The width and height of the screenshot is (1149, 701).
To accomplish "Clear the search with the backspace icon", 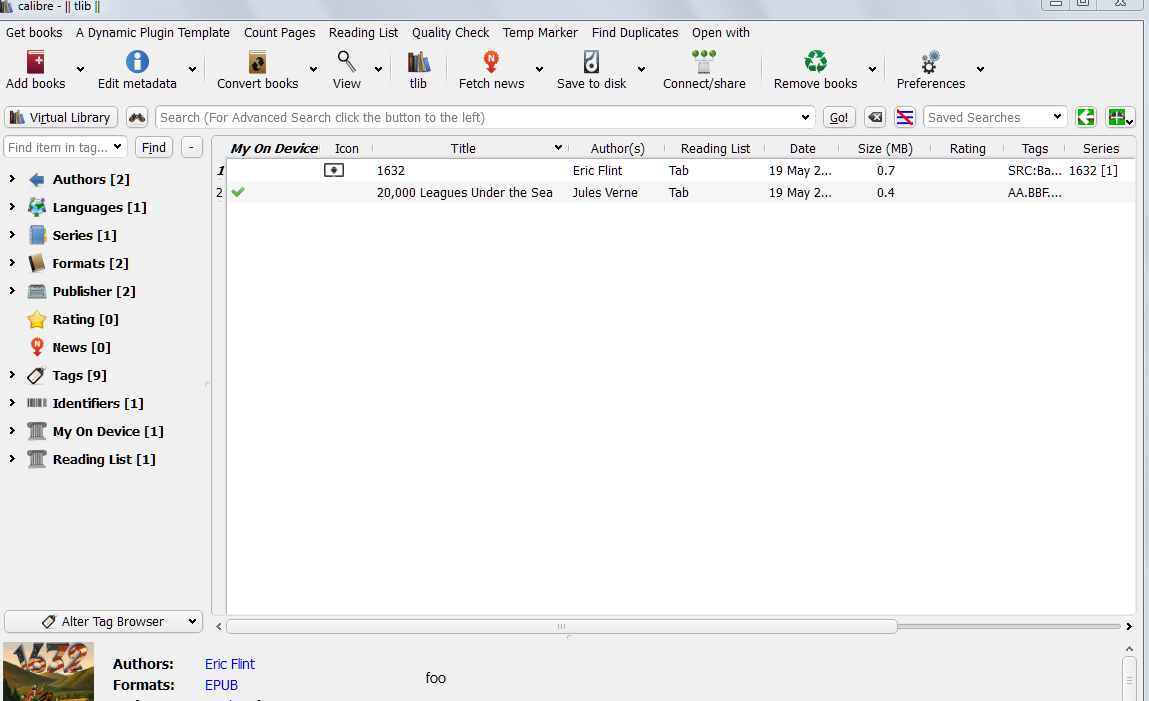I will click(875, 117).
